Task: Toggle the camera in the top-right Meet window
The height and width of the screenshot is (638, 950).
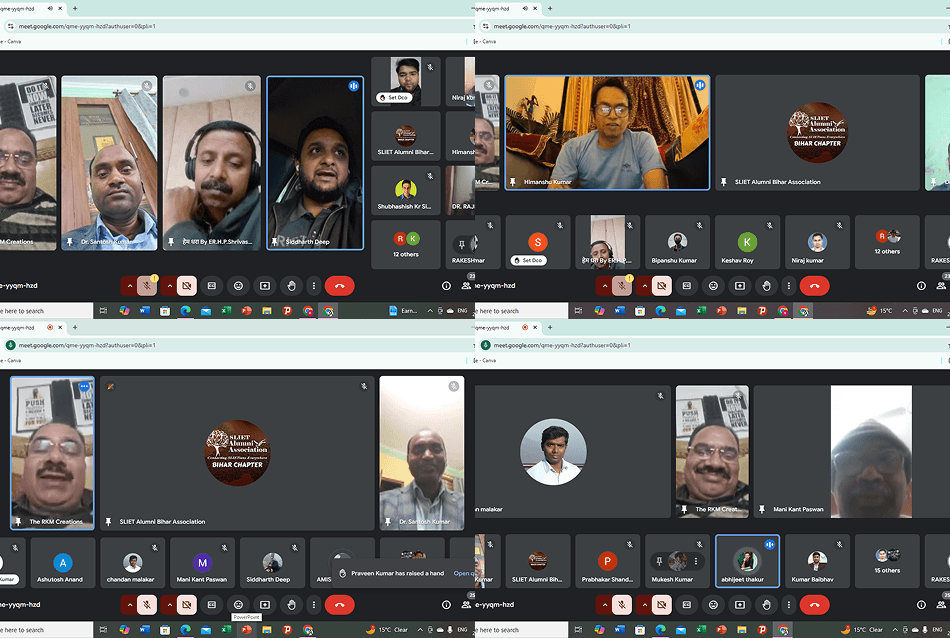Action: point(662,286)
